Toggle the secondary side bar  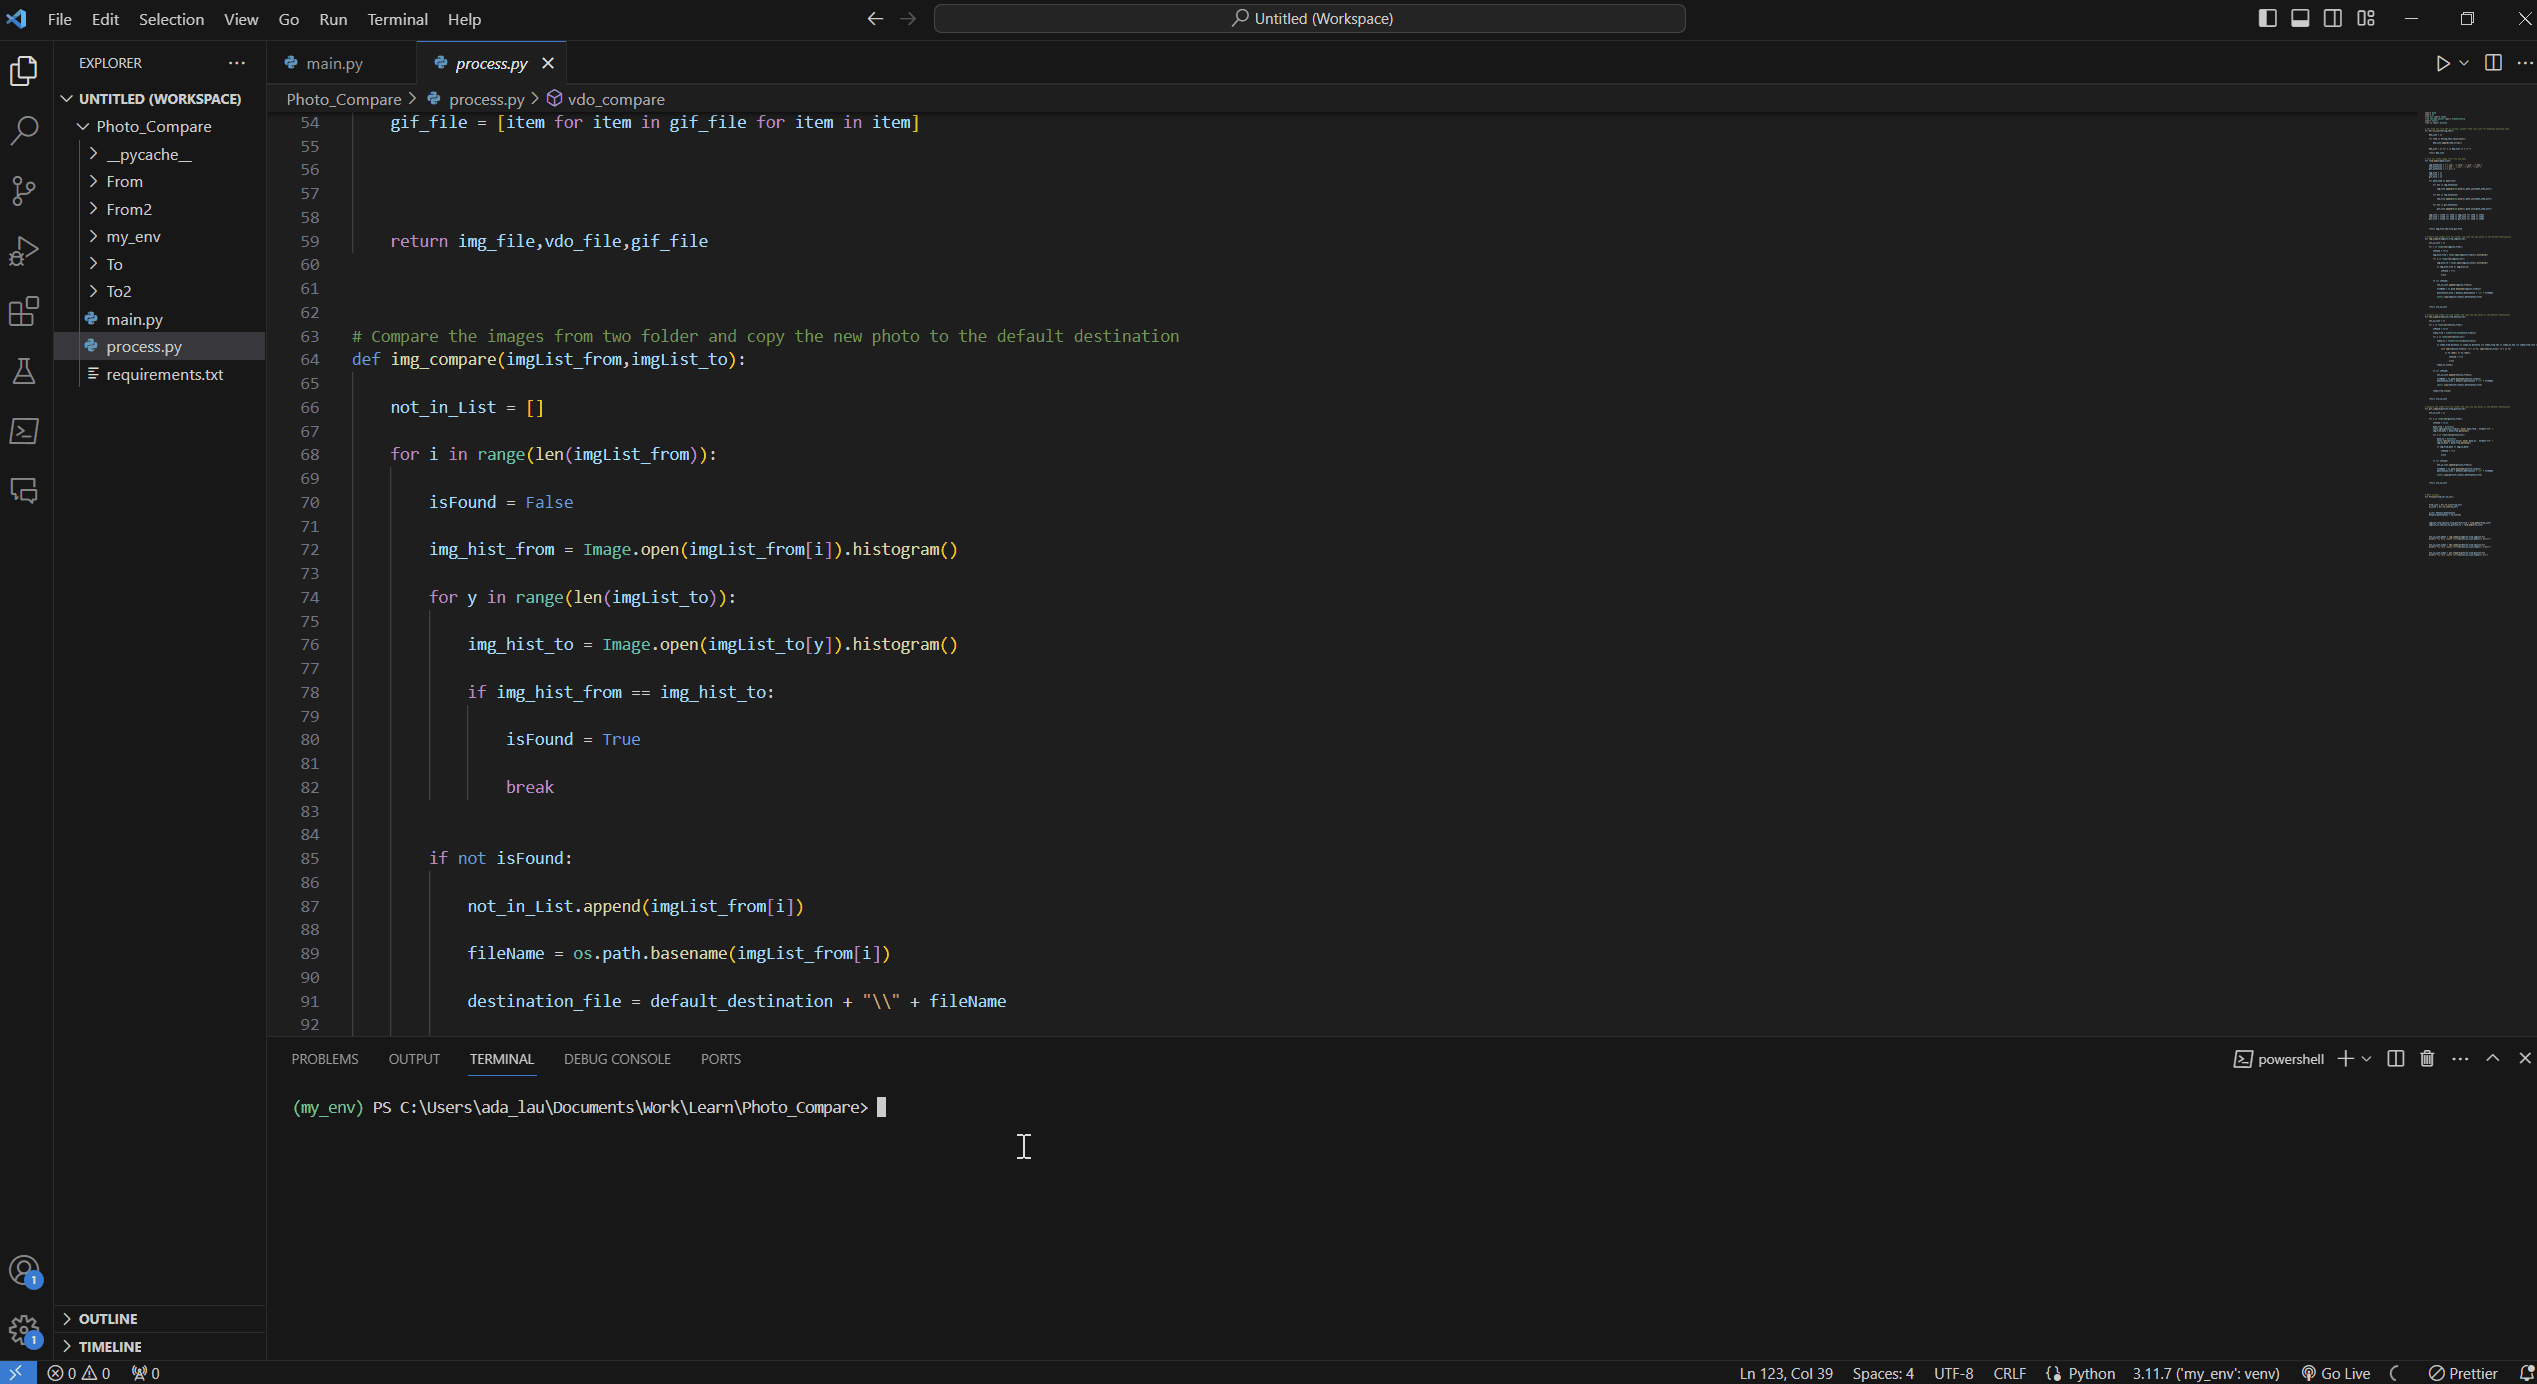2331,18
